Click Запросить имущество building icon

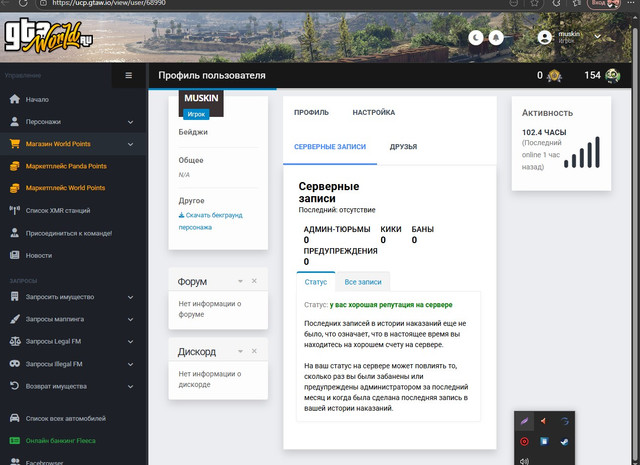(x=15, y=297)
